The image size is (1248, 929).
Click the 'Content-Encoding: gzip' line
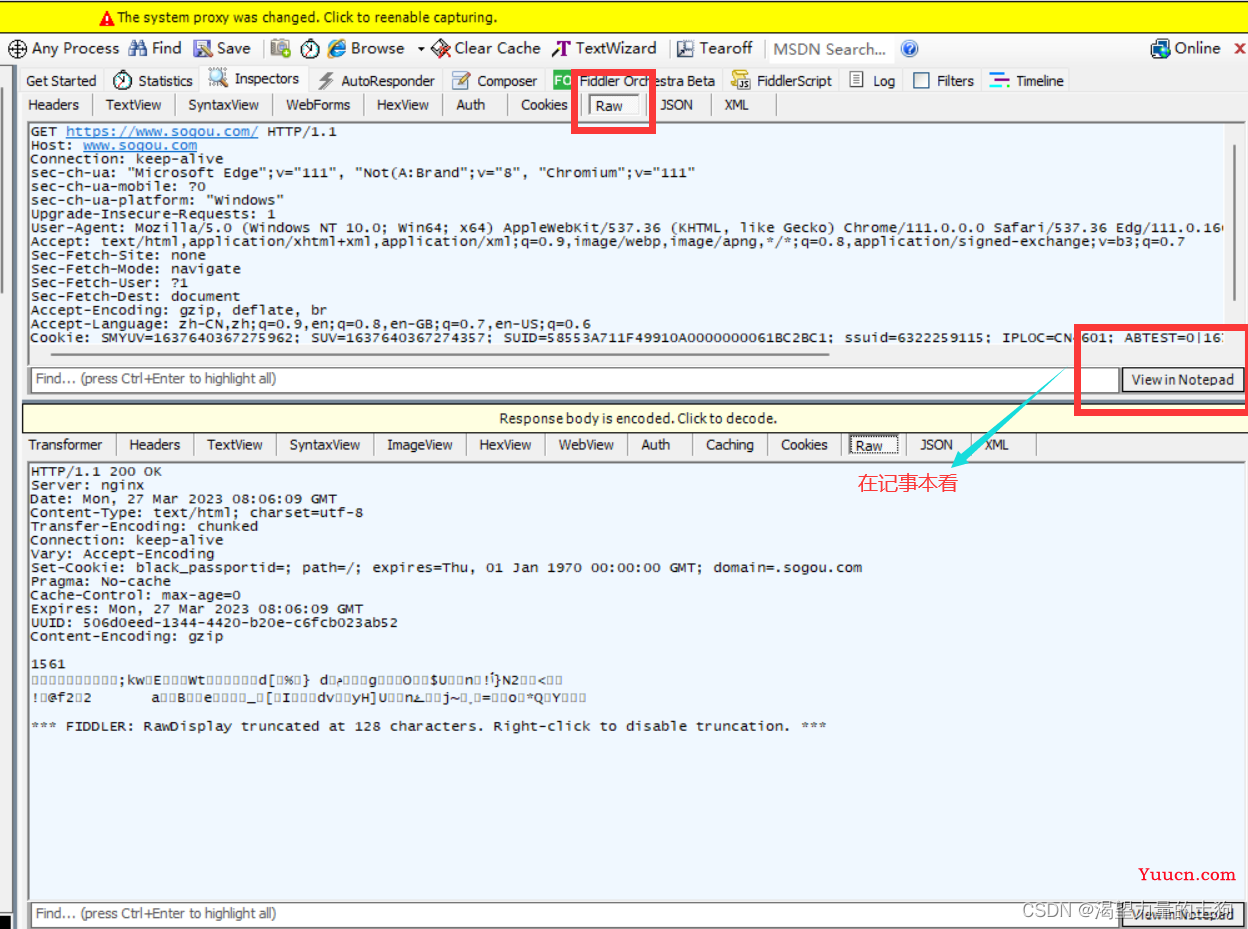coord(127,637)
